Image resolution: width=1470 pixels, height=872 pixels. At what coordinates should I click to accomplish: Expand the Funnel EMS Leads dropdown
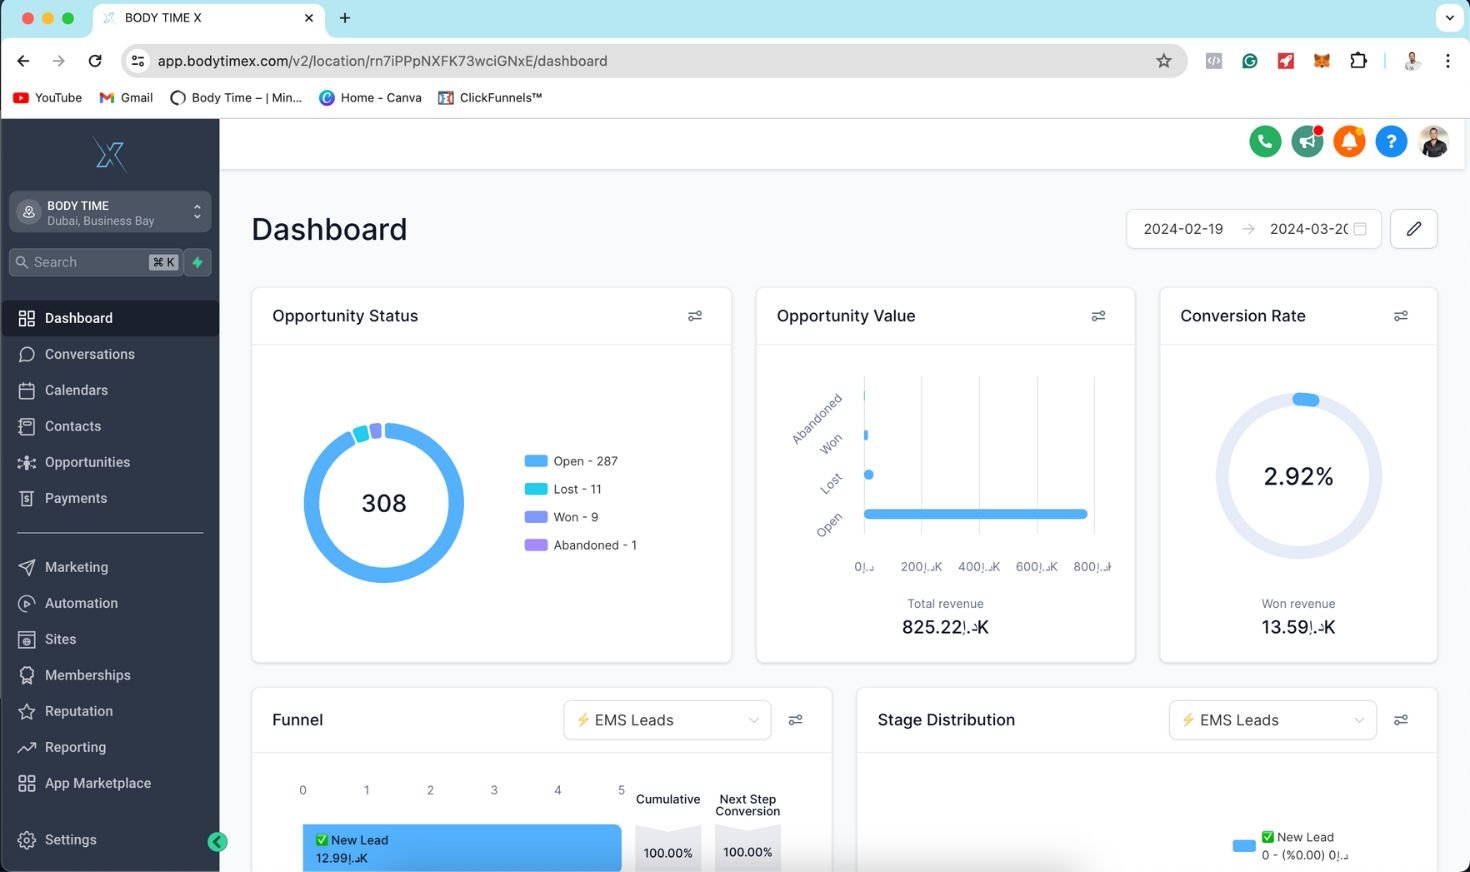click(x=667, y=720)
